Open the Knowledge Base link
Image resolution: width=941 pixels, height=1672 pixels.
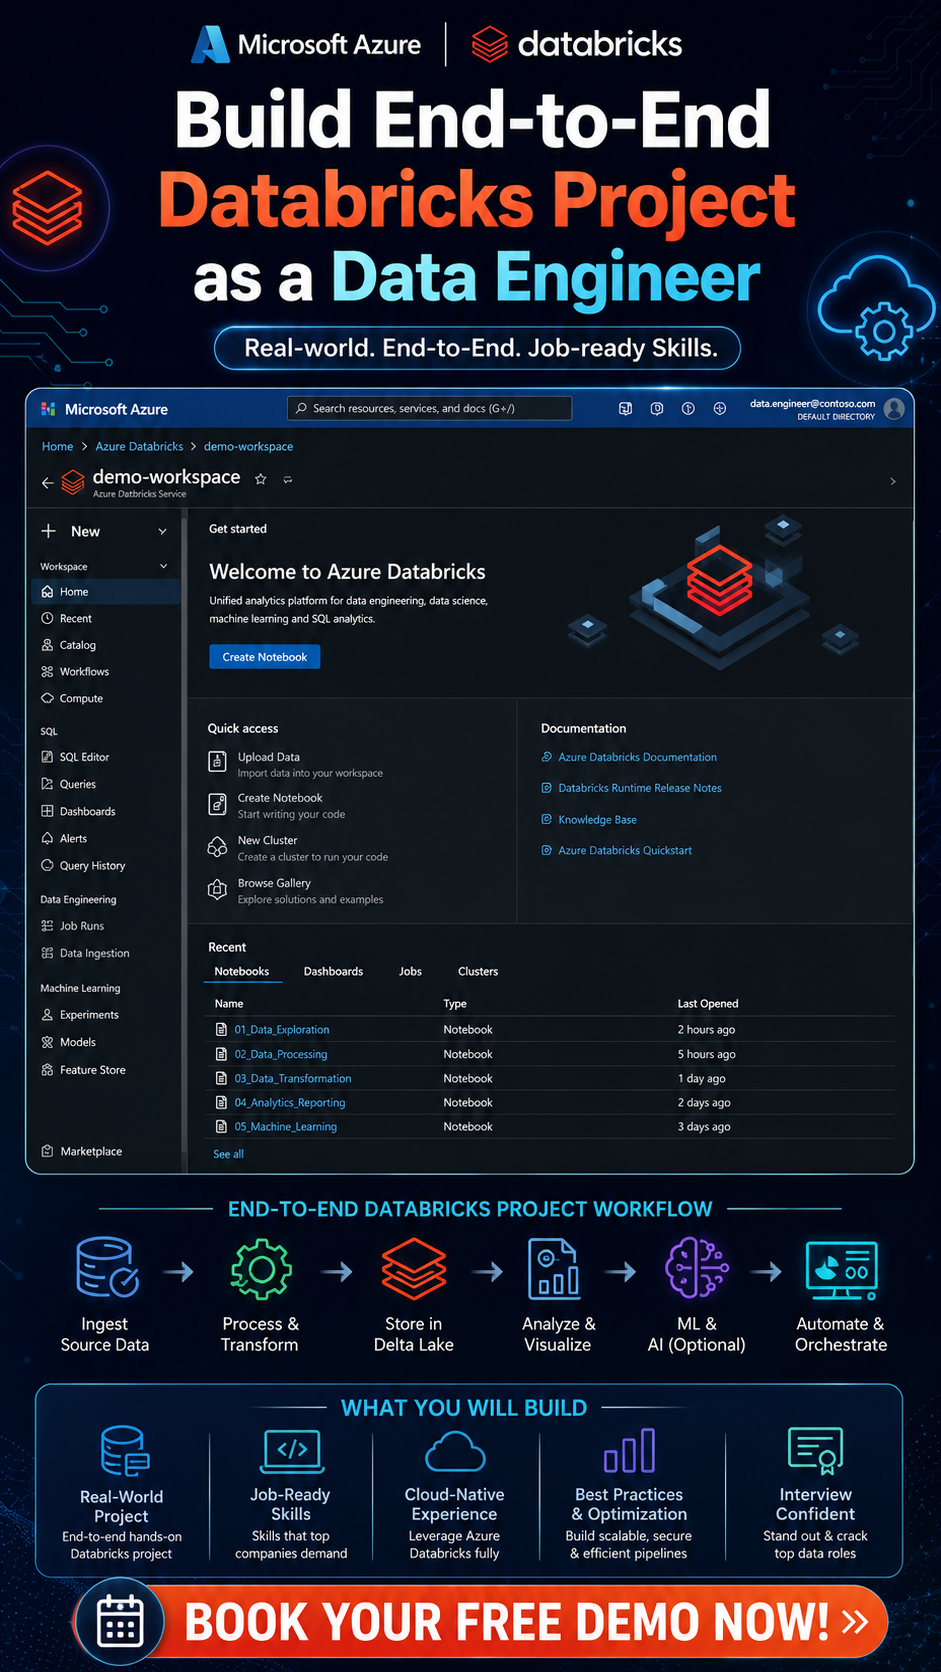click(597, 820)
